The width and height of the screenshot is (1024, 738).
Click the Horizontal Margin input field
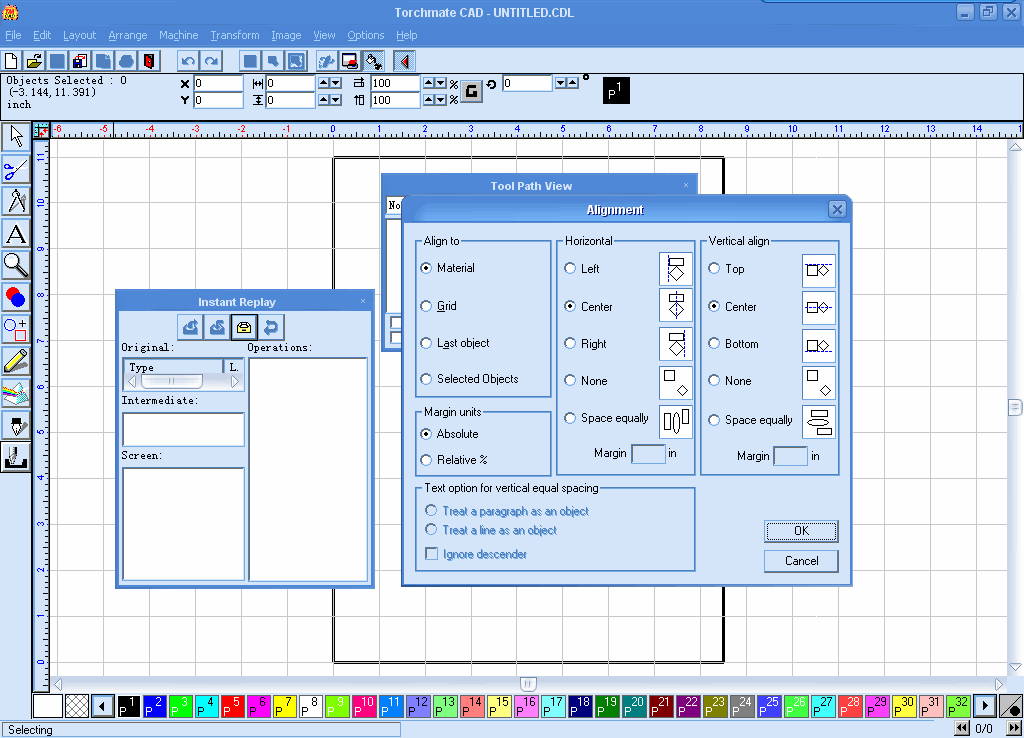[648, 453]
